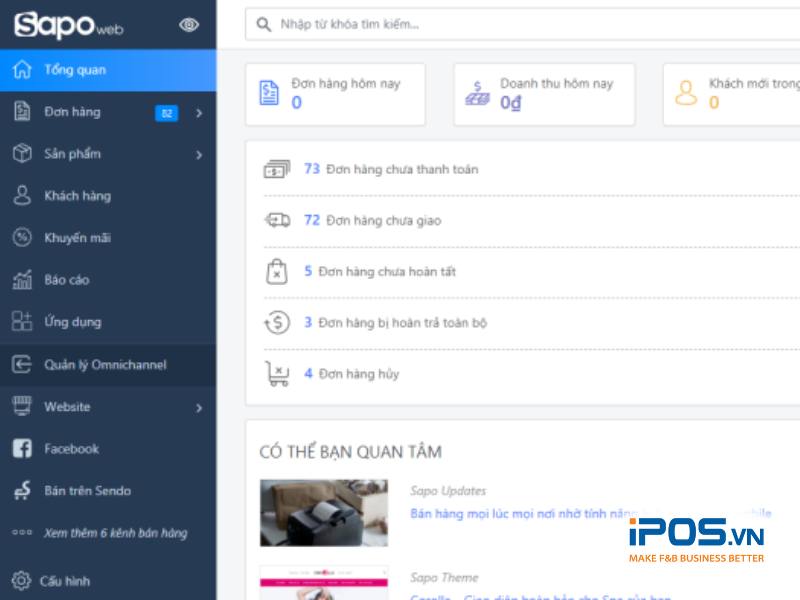The image size is (800, 600).
Task: Click the Sendo sales channel icon
Action: tap(22, 491)
